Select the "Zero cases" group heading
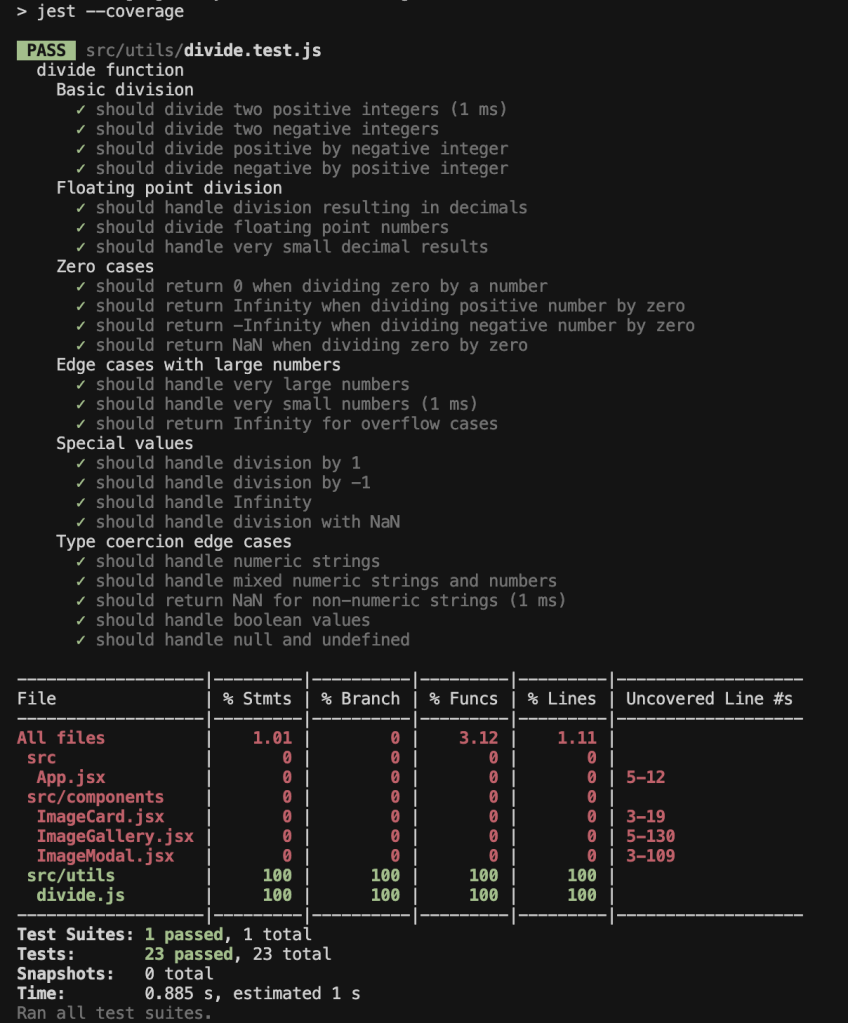Viewport: 848px width, 1023px height. (x=105, y=267)
